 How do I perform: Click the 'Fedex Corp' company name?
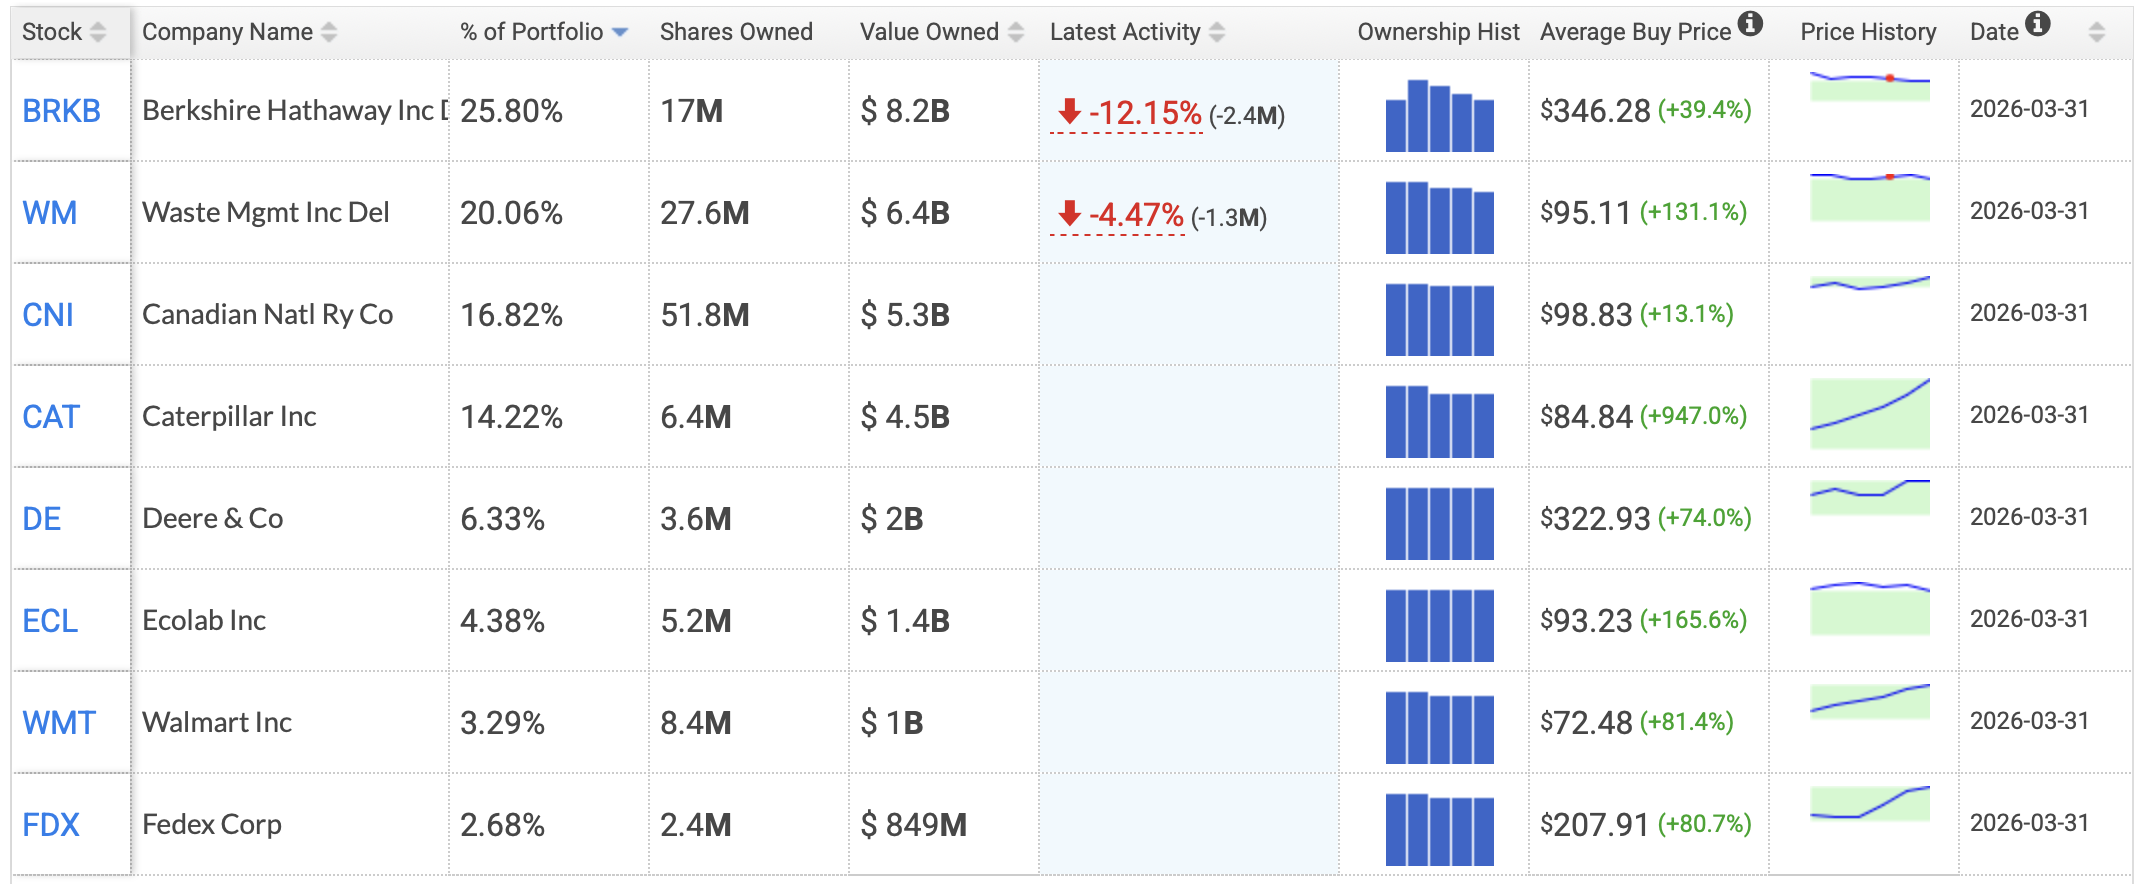point(212,825)
